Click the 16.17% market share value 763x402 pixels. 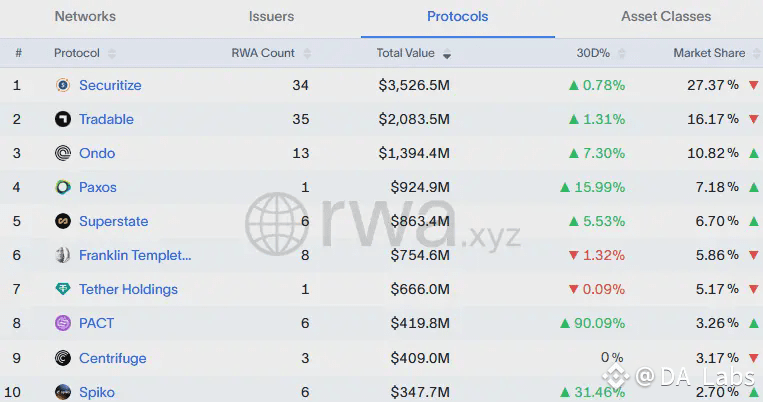[713, 119]
